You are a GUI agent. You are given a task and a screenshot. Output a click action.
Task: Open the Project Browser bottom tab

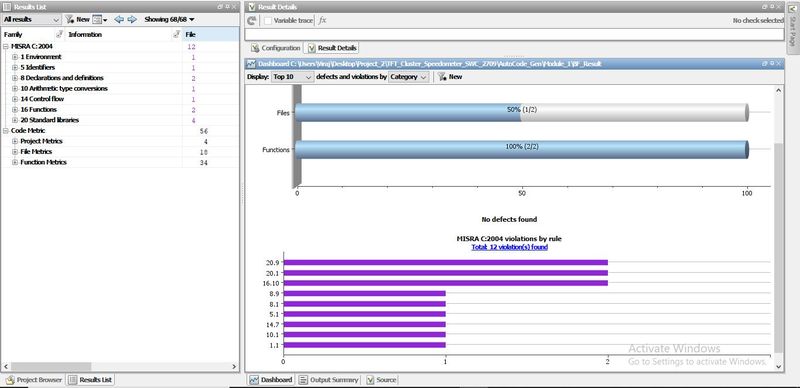coord(34,380)
